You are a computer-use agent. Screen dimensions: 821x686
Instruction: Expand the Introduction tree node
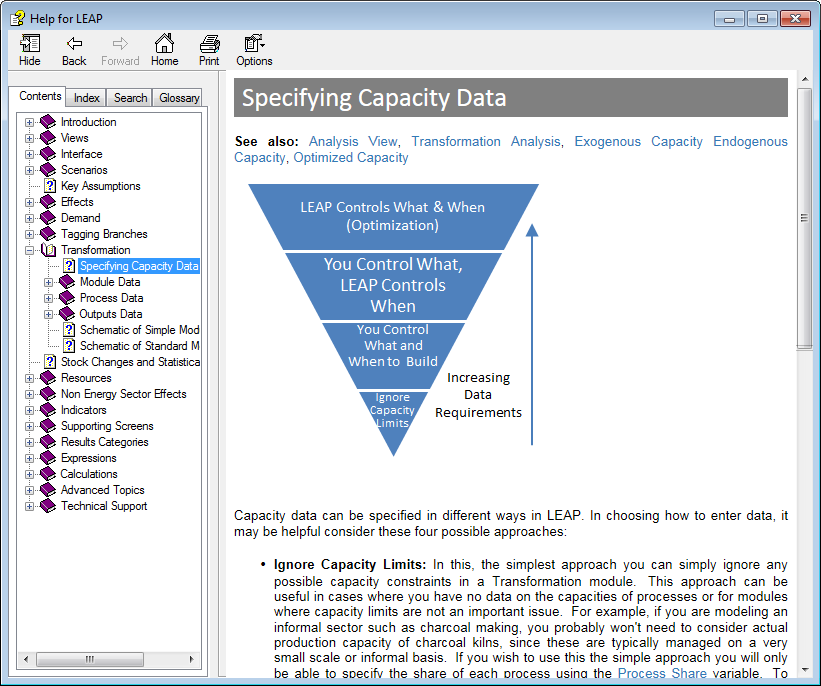29,123
